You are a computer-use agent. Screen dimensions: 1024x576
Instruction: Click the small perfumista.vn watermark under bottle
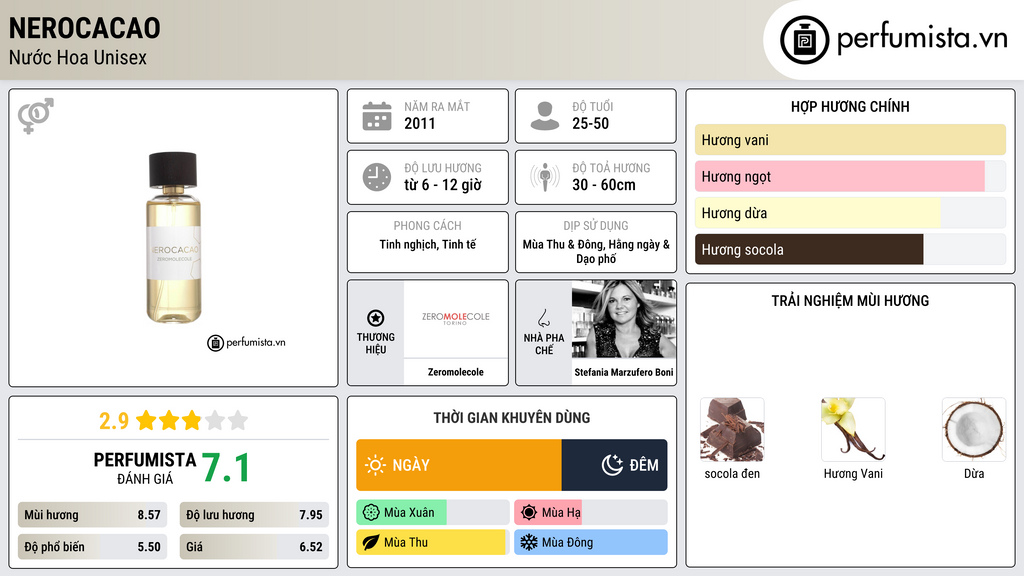pos(246,342)
